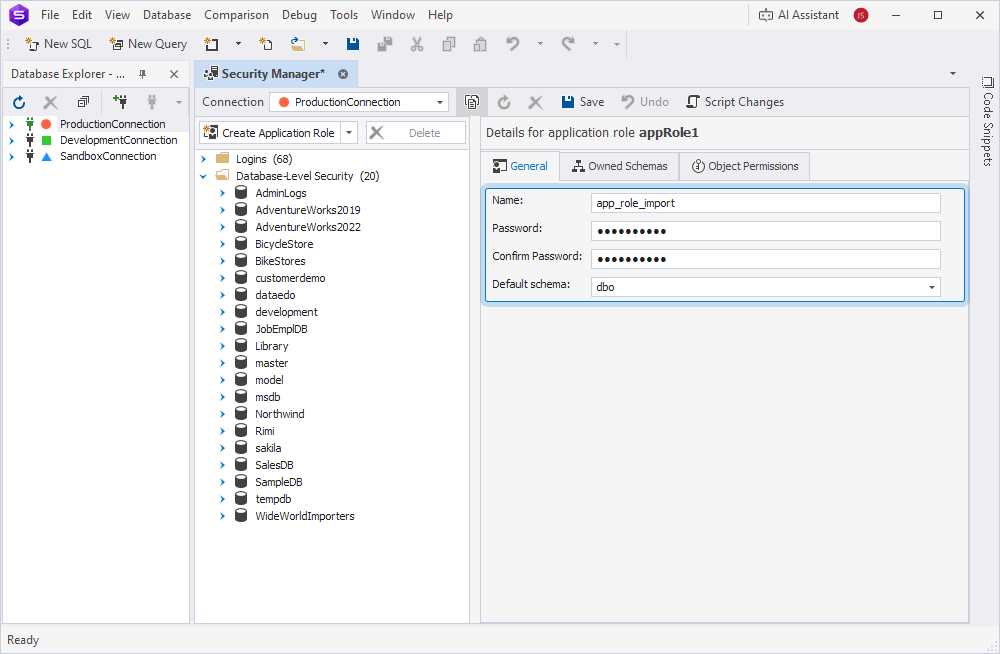Screen dimensions: 1000x654
Task: Select the Cut icon on the toolbar
Action: coord(417,44)
